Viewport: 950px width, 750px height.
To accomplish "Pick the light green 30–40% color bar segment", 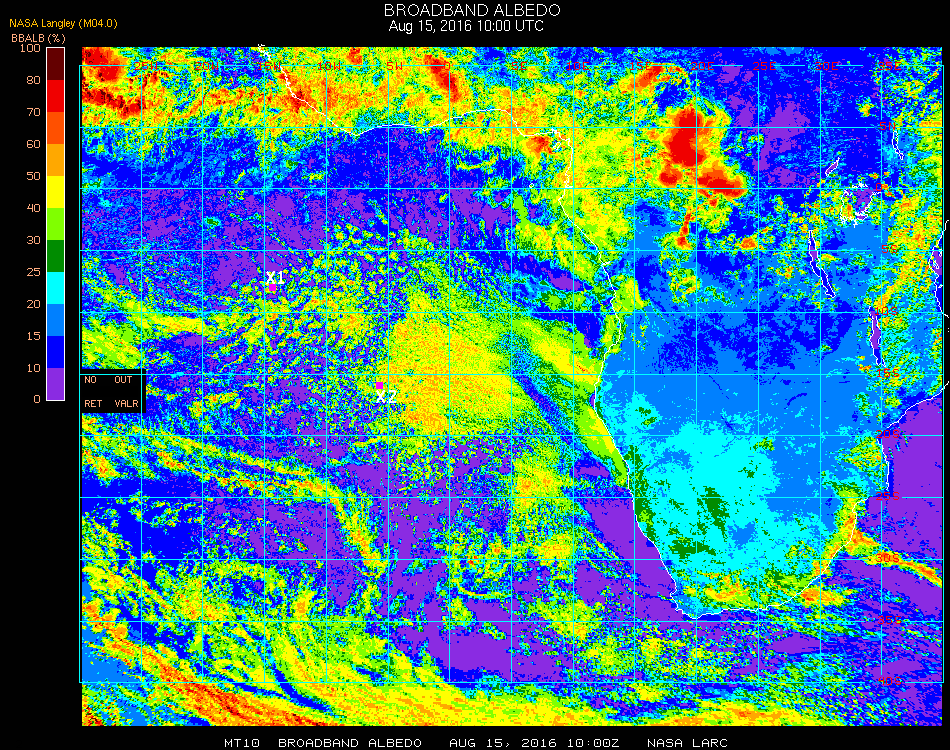I will coord(55,224).
